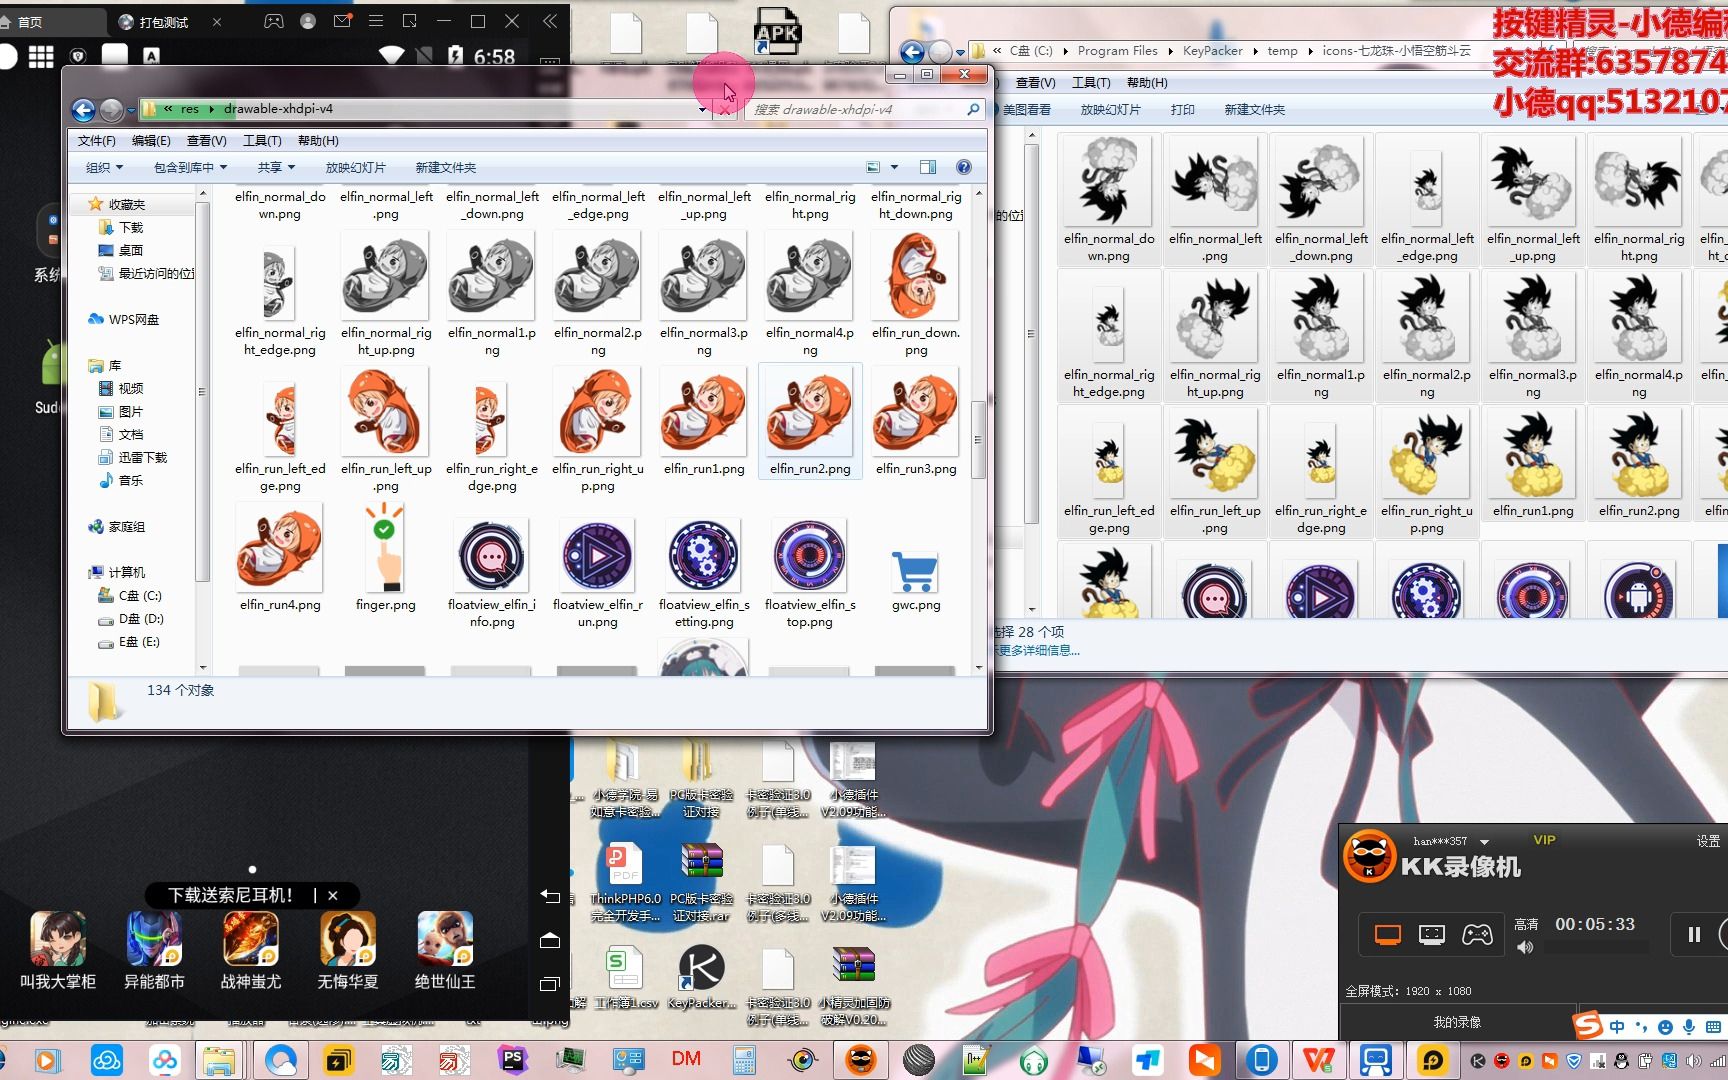Viewport: 1728px width, 1080px height.
Task: Tap the emulator Android back arrow button
Action: click(550, 896)
